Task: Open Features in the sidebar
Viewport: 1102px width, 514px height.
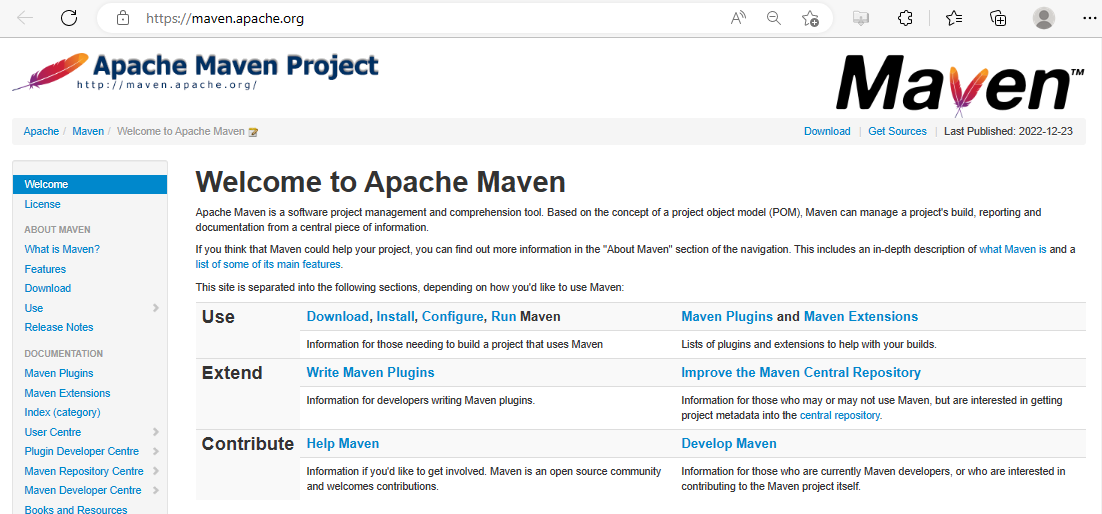Action: pyautogui.click(x=45, y=269)
